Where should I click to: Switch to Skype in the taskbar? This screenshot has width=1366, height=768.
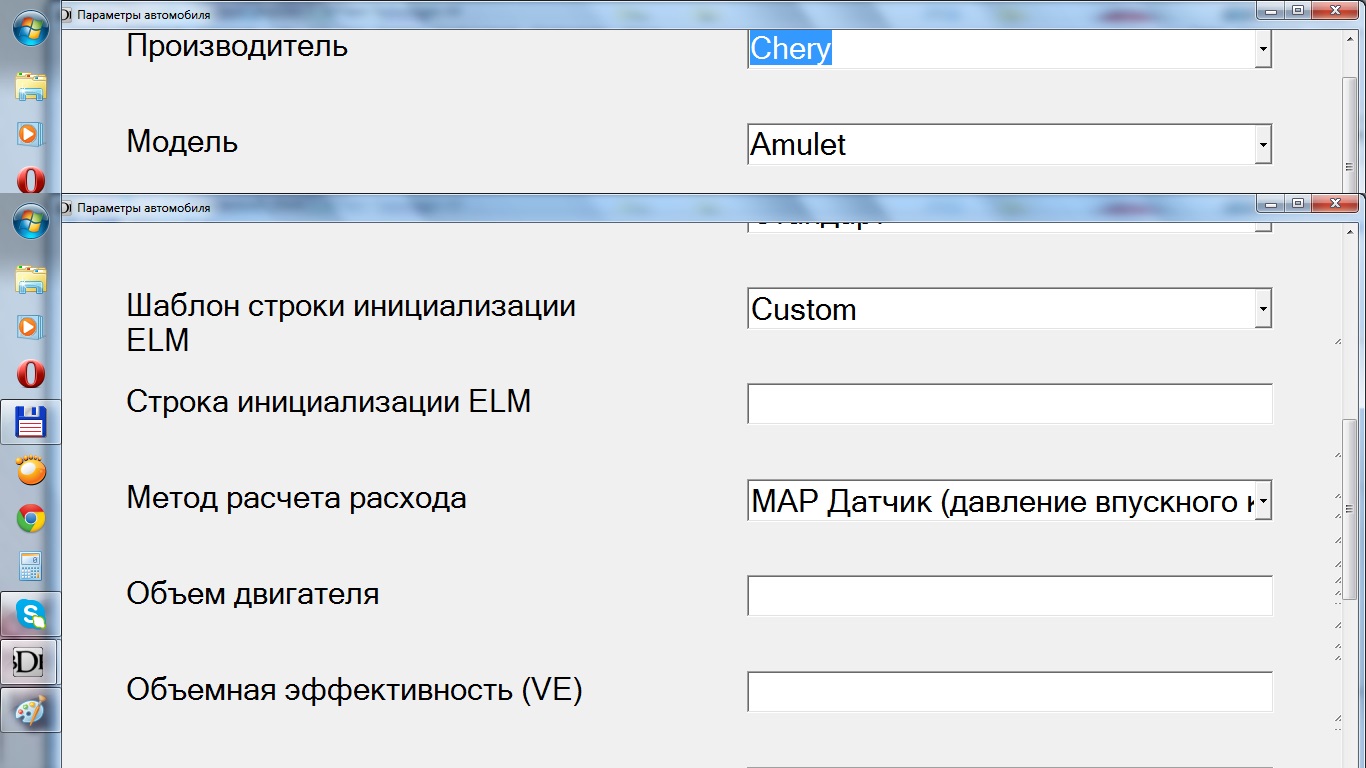pyautogui.click(x=31, y=614)
